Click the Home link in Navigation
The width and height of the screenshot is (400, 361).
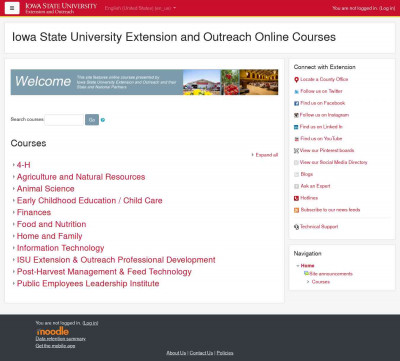[307, 266]
